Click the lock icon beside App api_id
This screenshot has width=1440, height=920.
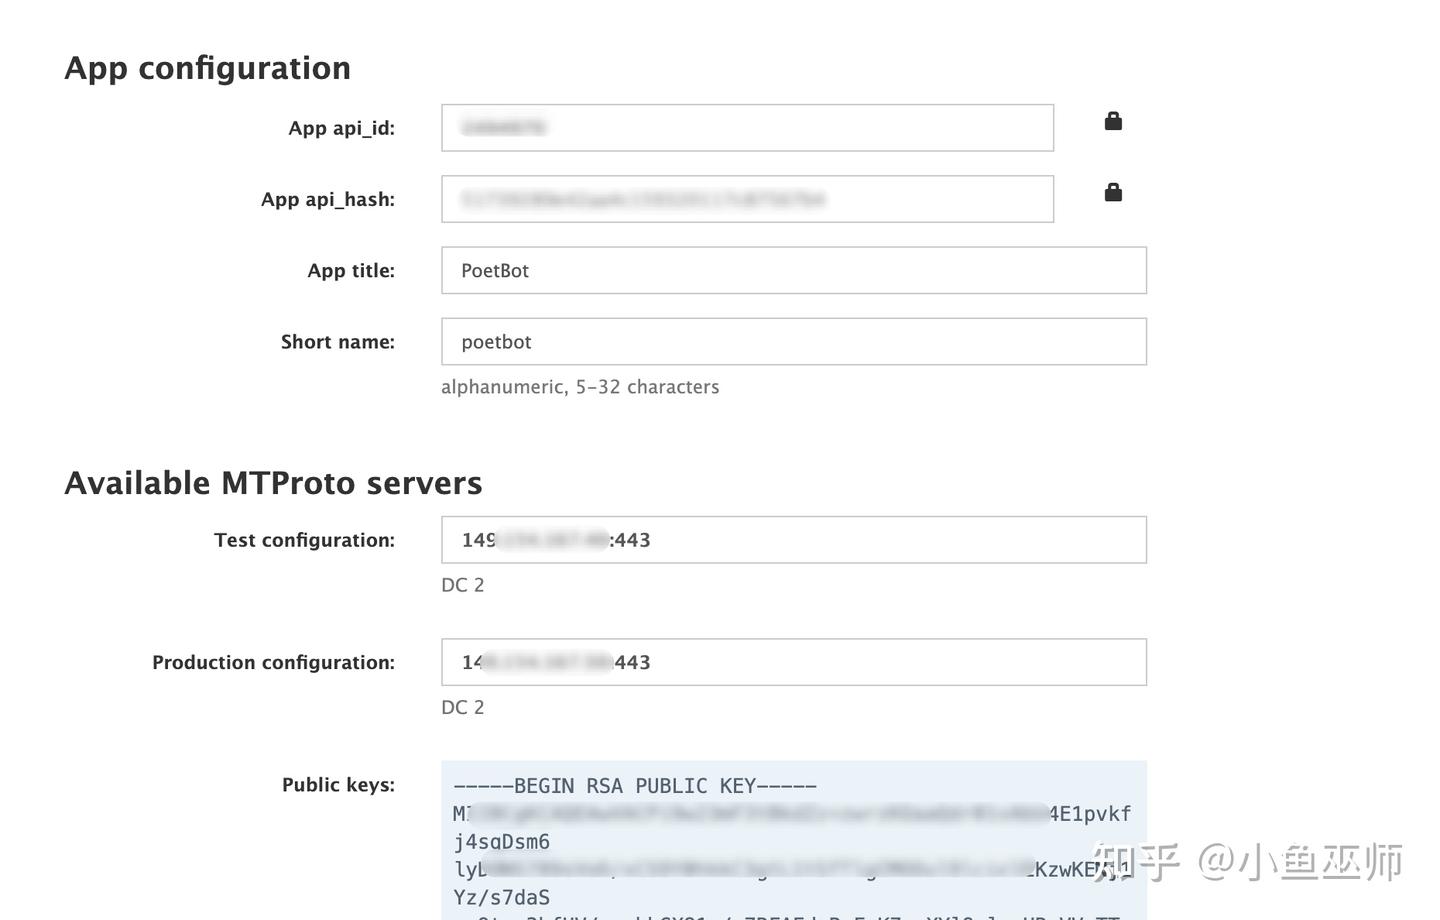pos(1112,120)
